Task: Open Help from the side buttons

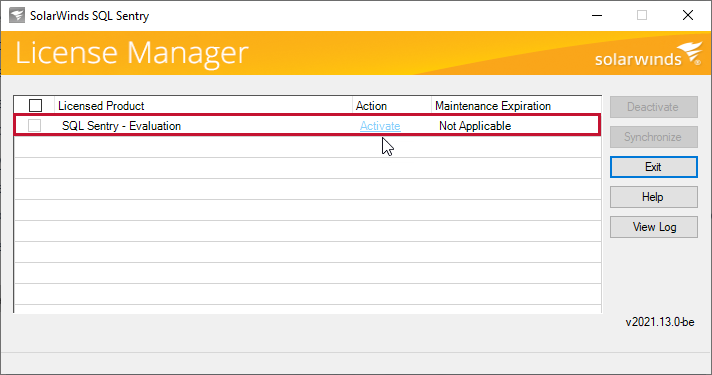Action: pyautogui.click(x=653, y=197)
